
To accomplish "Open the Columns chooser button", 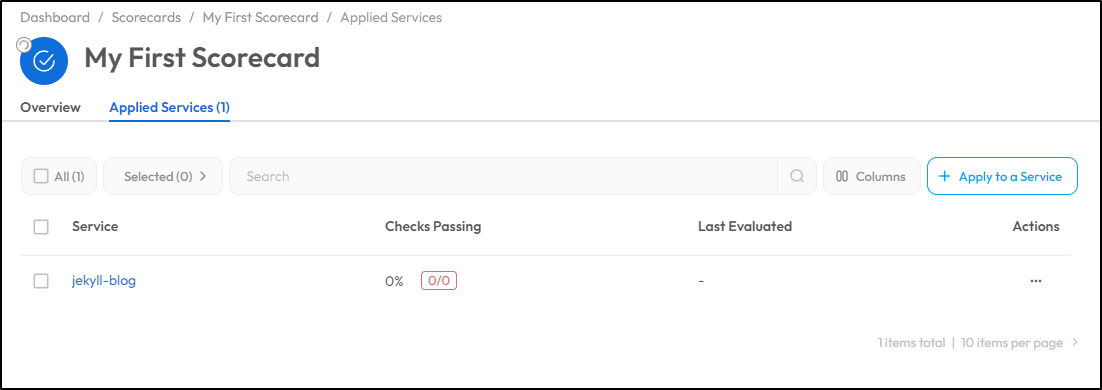I will point(871,176).
